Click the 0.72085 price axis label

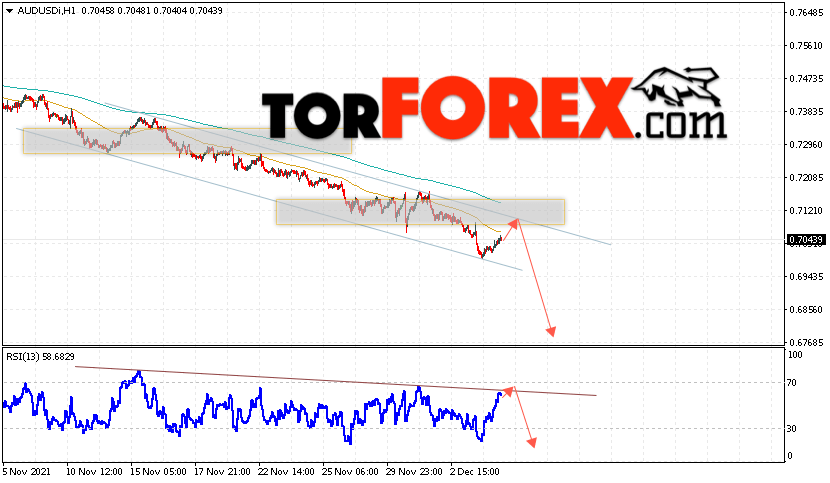[806, 177]
